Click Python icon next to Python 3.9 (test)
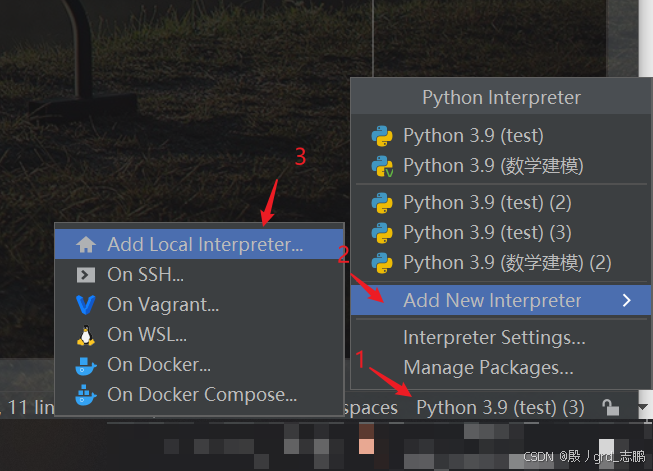 pos(382,136)
